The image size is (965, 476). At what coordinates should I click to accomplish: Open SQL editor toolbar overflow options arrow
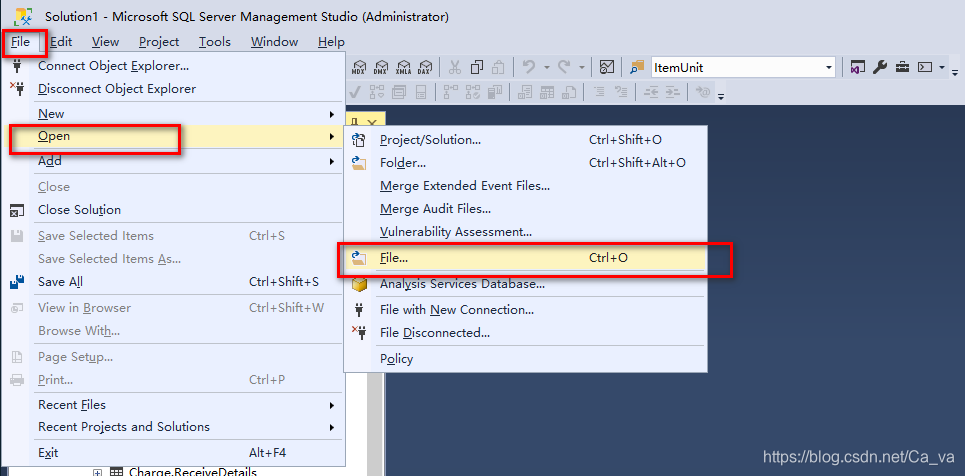(x=721, y=96)
